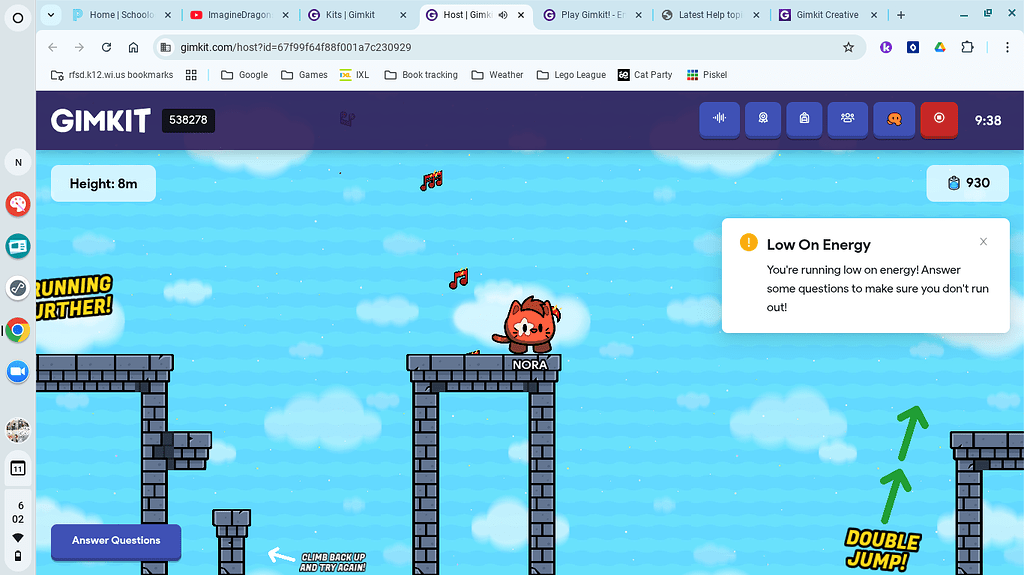The height and width of the screenshot is (575, 1024).
Task: Dismiss the Low On Energy notification
Action: coord(983,242)
